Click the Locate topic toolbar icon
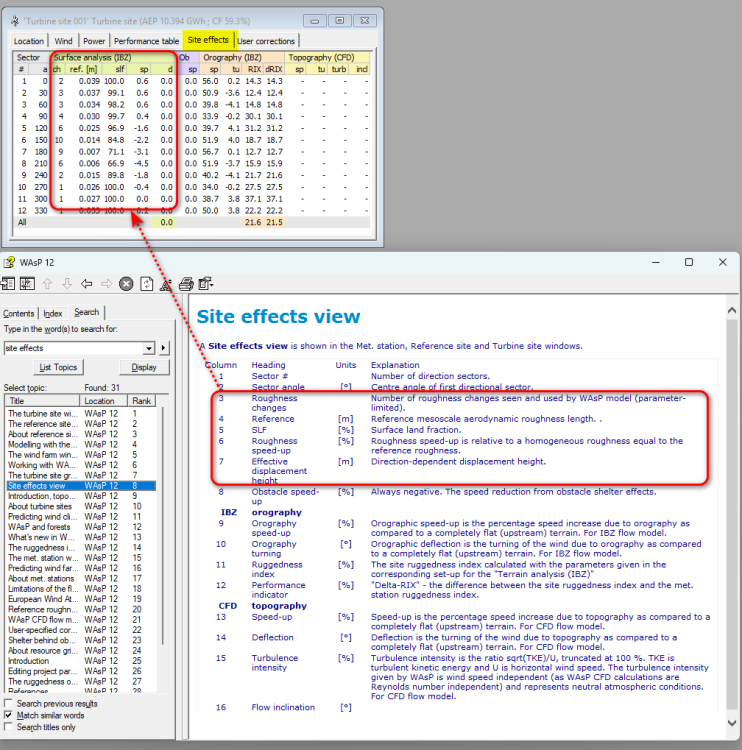 28,284
